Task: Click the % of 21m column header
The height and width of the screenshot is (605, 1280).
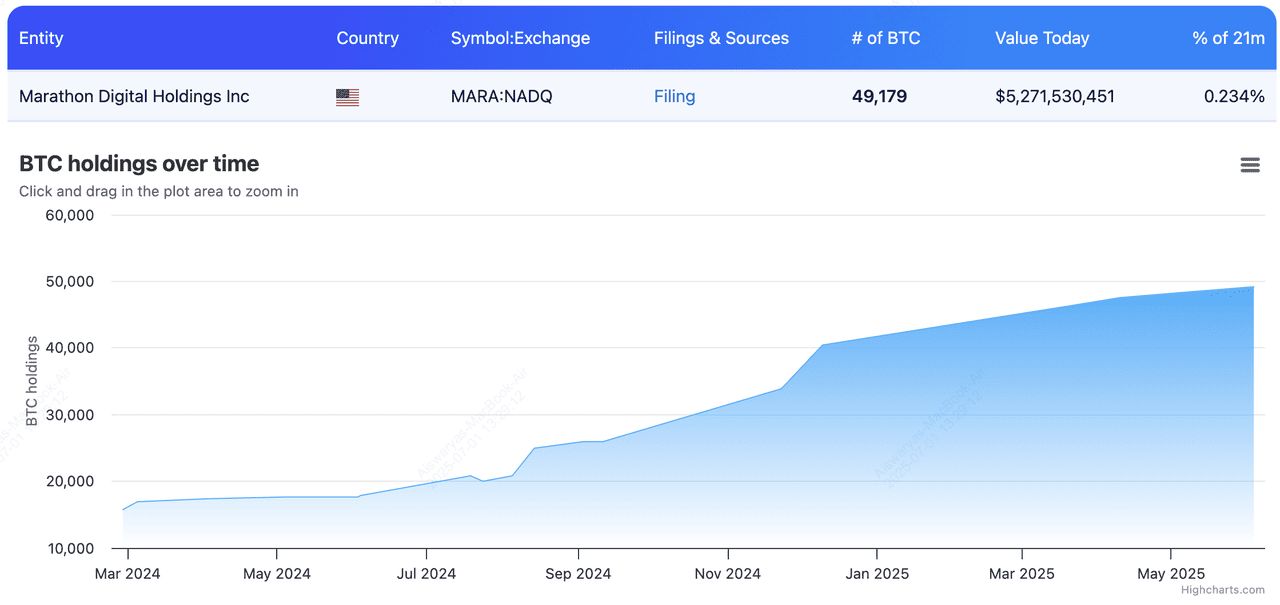Action: (1227, 38)
